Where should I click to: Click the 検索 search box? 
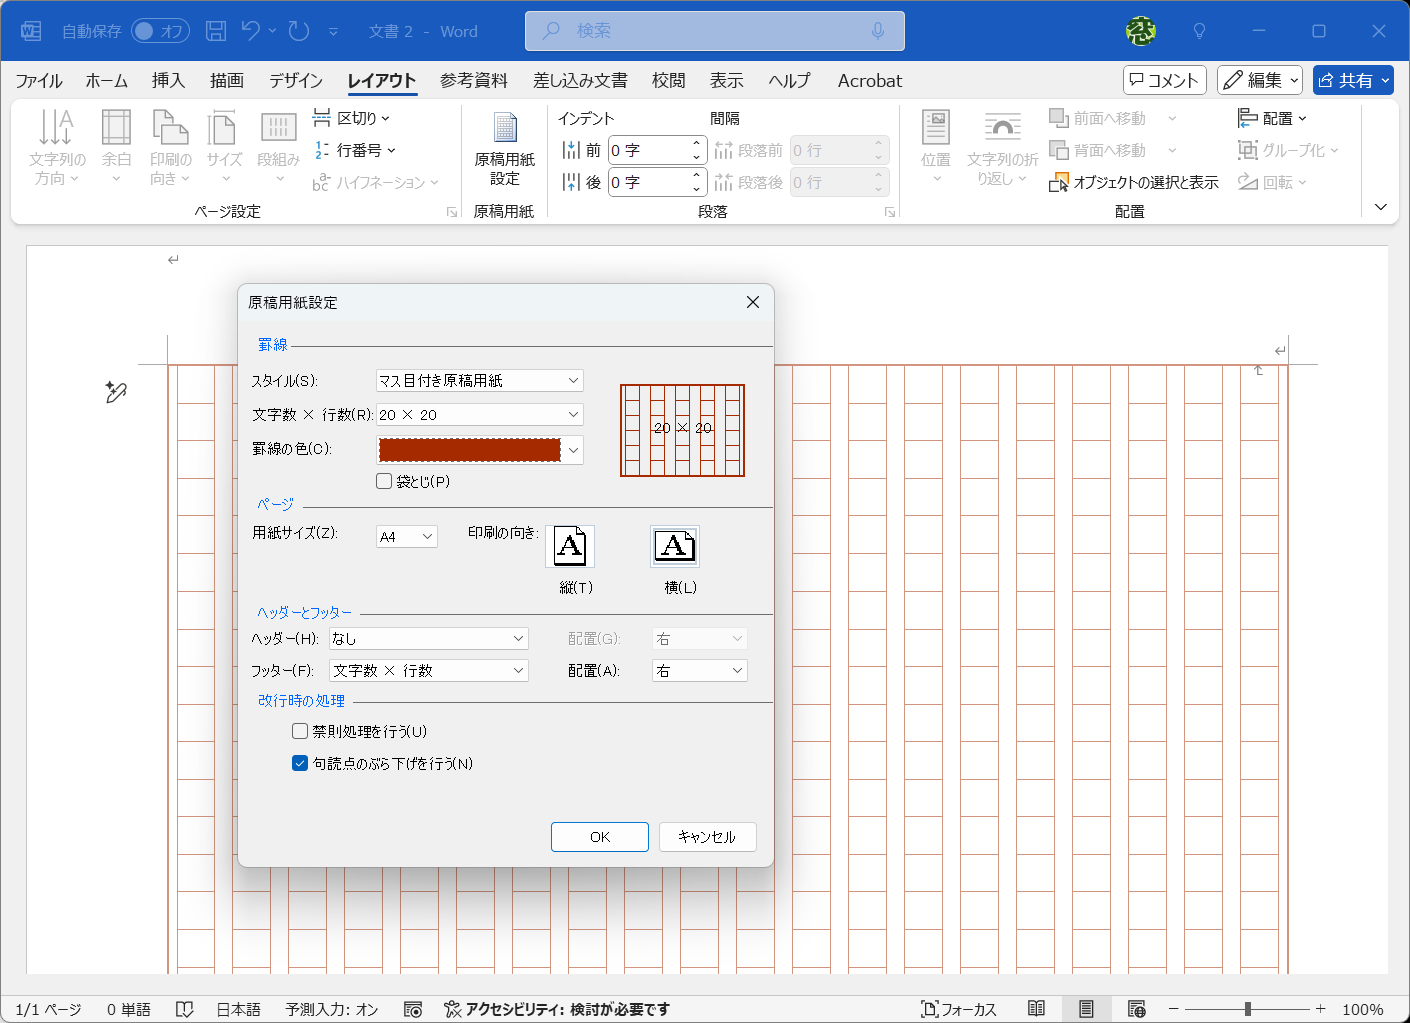coord(714,31)
